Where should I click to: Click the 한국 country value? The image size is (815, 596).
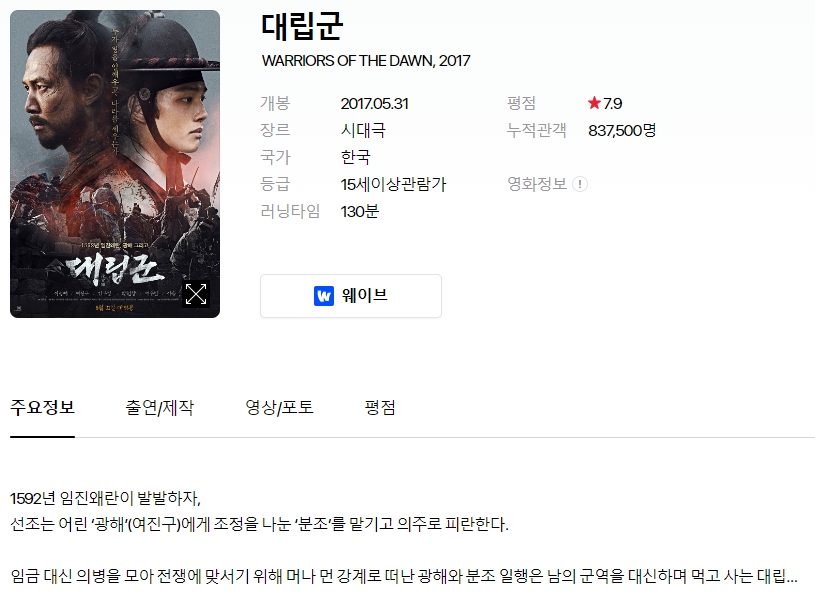356,157
